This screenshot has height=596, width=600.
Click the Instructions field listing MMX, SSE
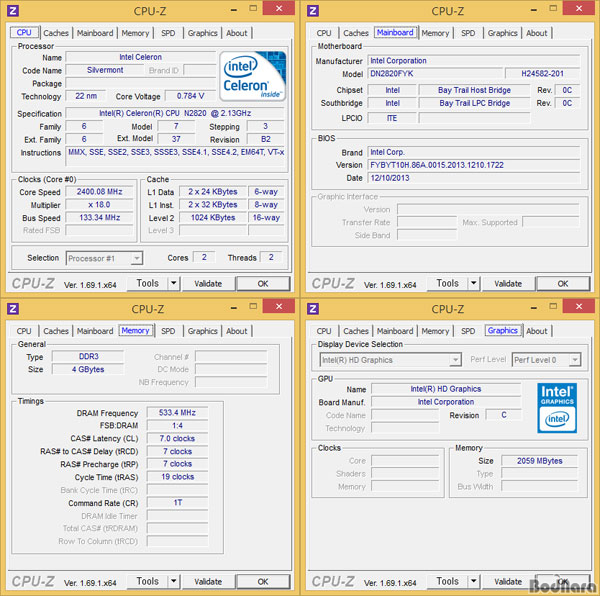click(x=176, y=156)
